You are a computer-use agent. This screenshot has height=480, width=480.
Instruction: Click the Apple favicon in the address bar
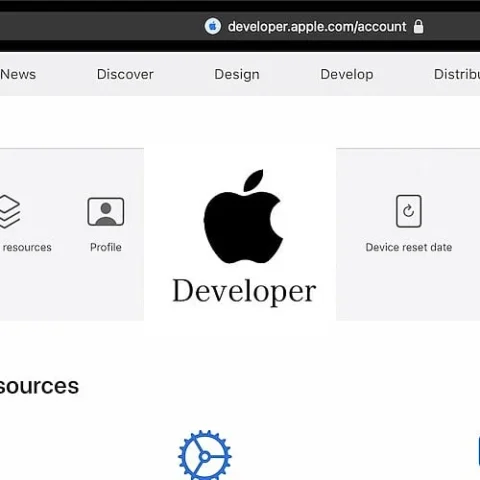coord(213,26)
